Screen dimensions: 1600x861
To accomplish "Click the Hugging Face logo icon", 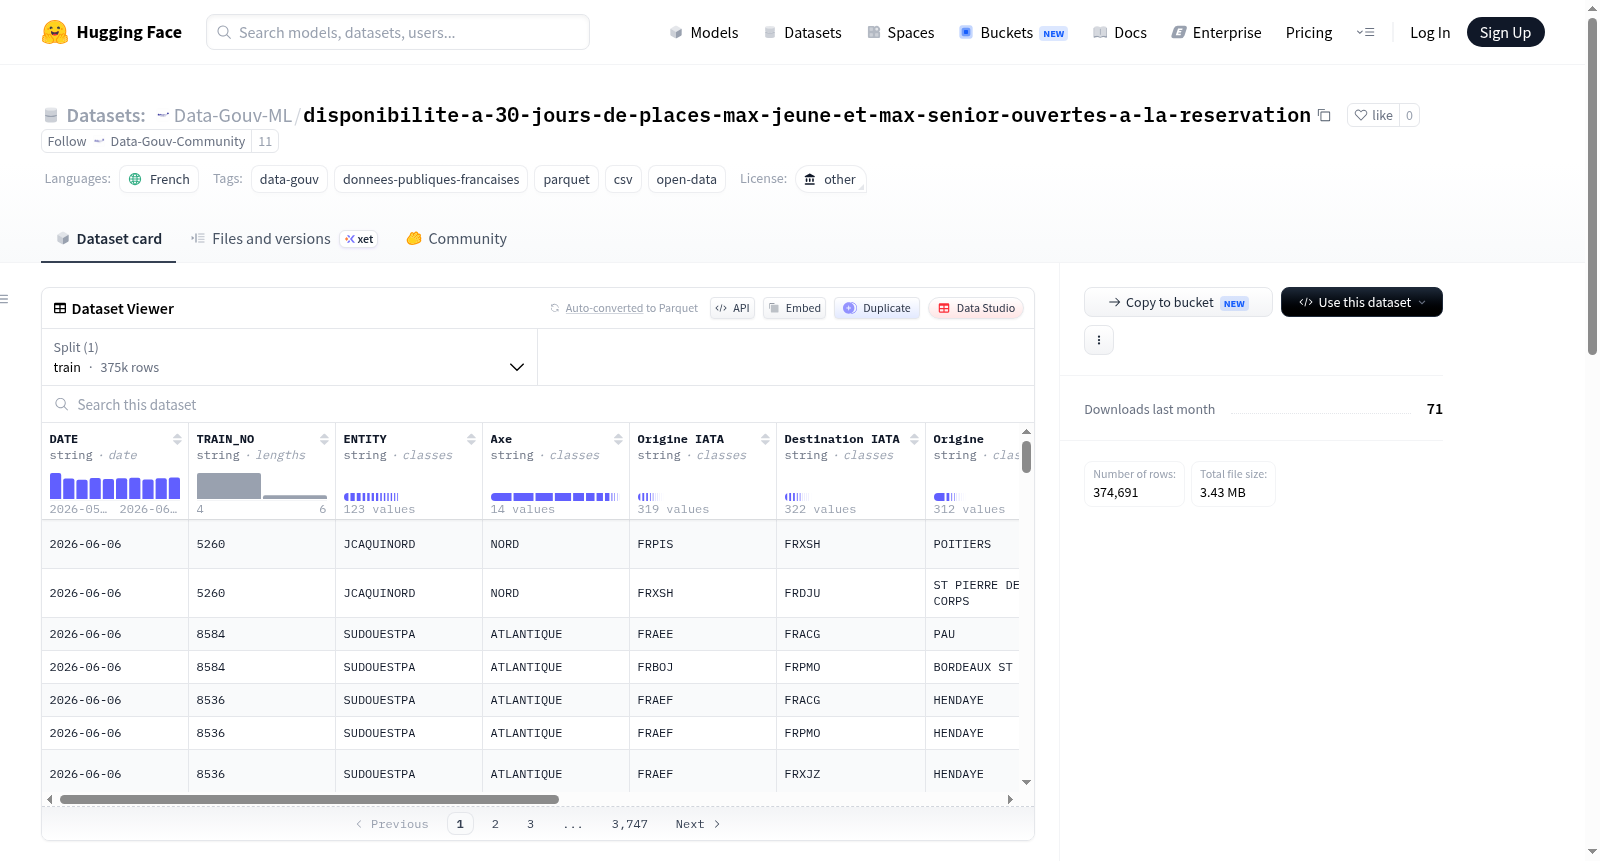I will coord(55,32).
